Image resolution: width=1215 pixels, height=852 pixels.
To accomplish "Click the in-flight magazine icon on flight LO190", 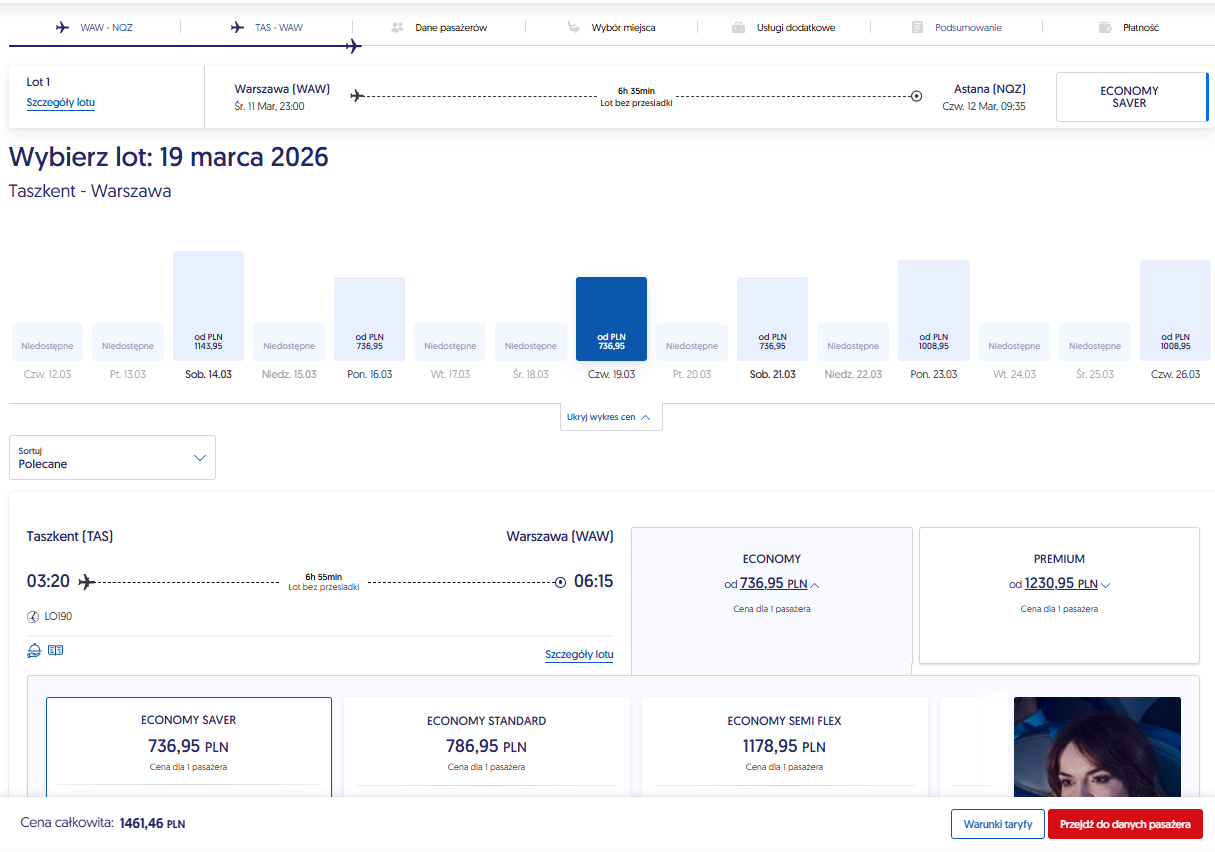I will point(55,650).
